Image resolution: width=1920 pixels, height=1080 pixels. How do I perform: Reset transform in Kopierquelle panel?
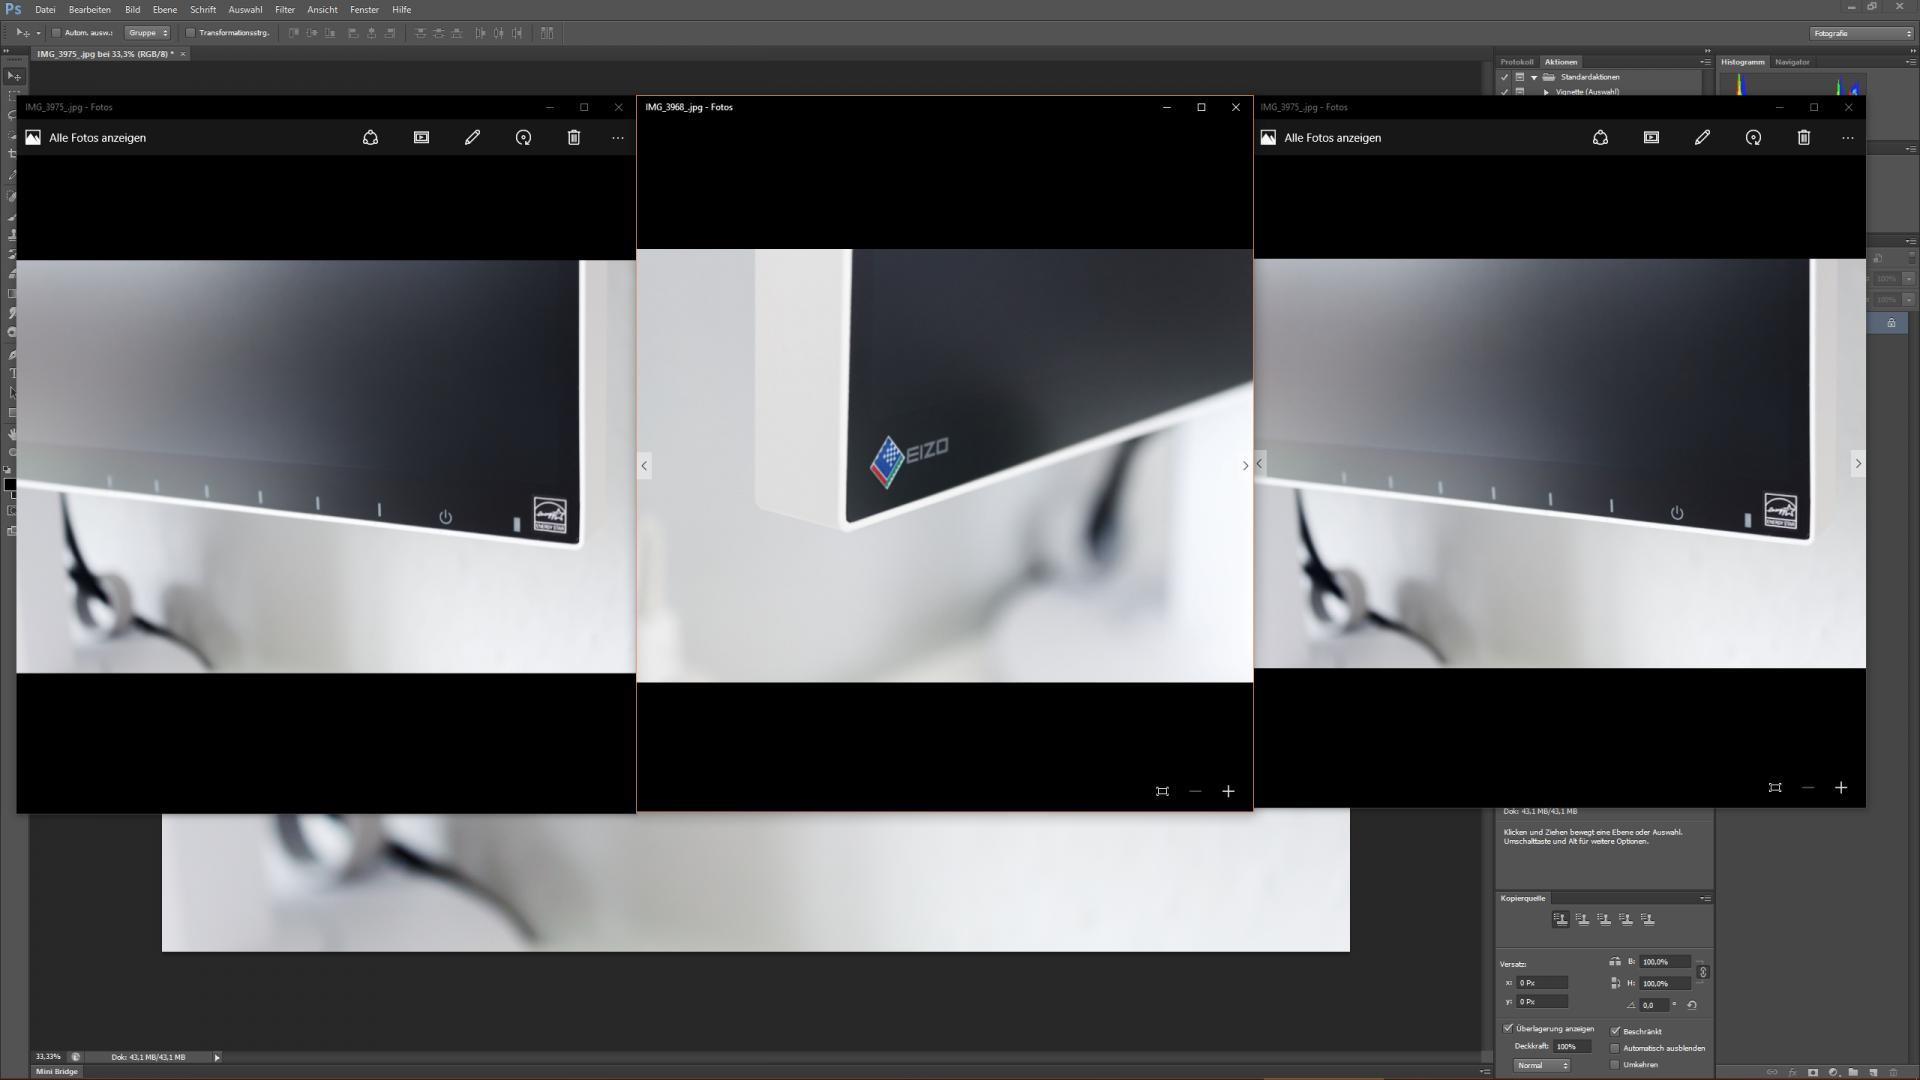(x=1692, y=1005)
